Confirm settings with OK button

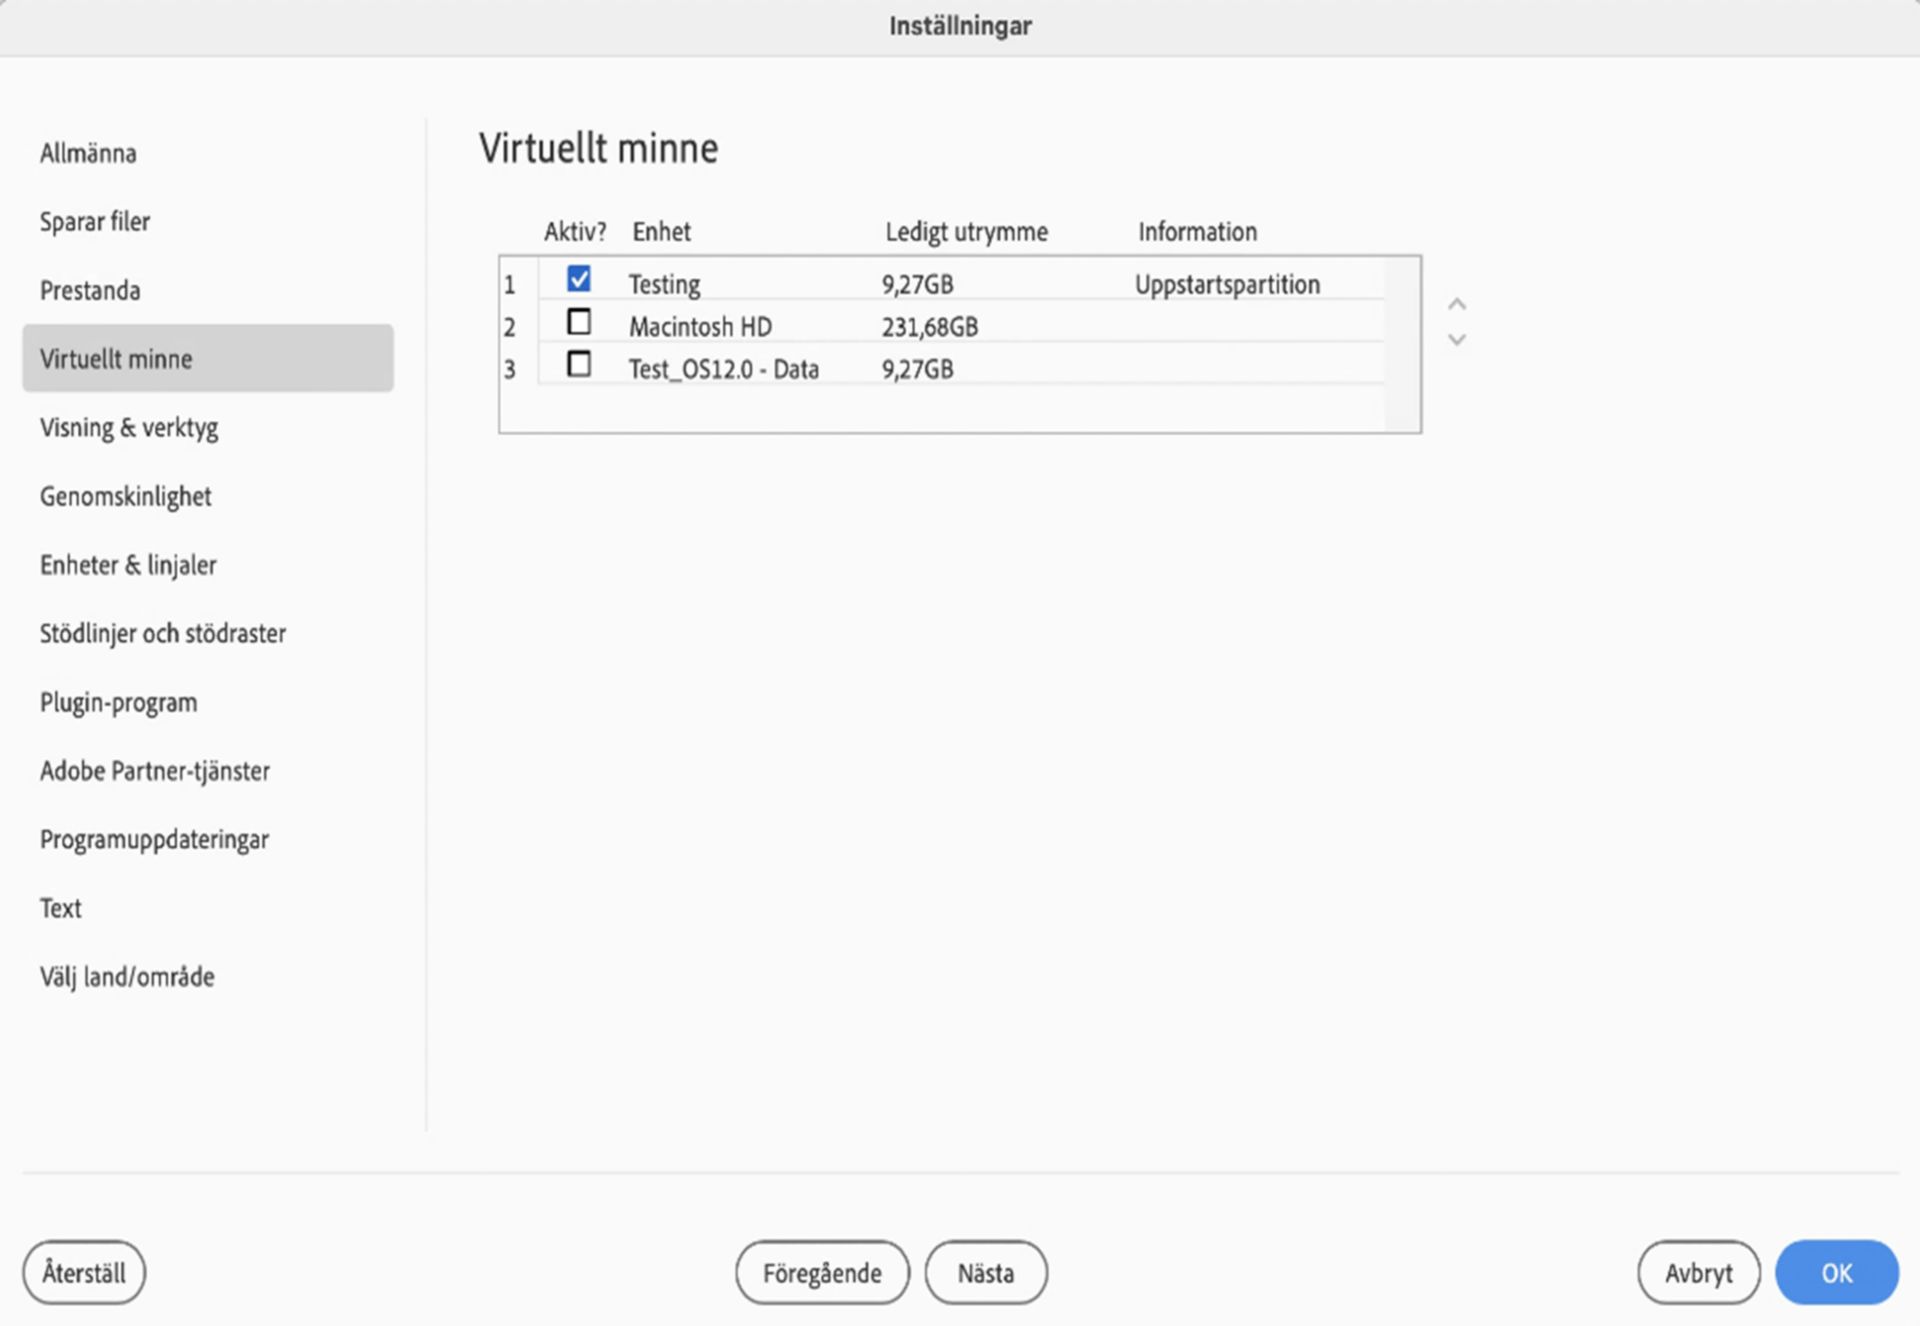1836,1273
